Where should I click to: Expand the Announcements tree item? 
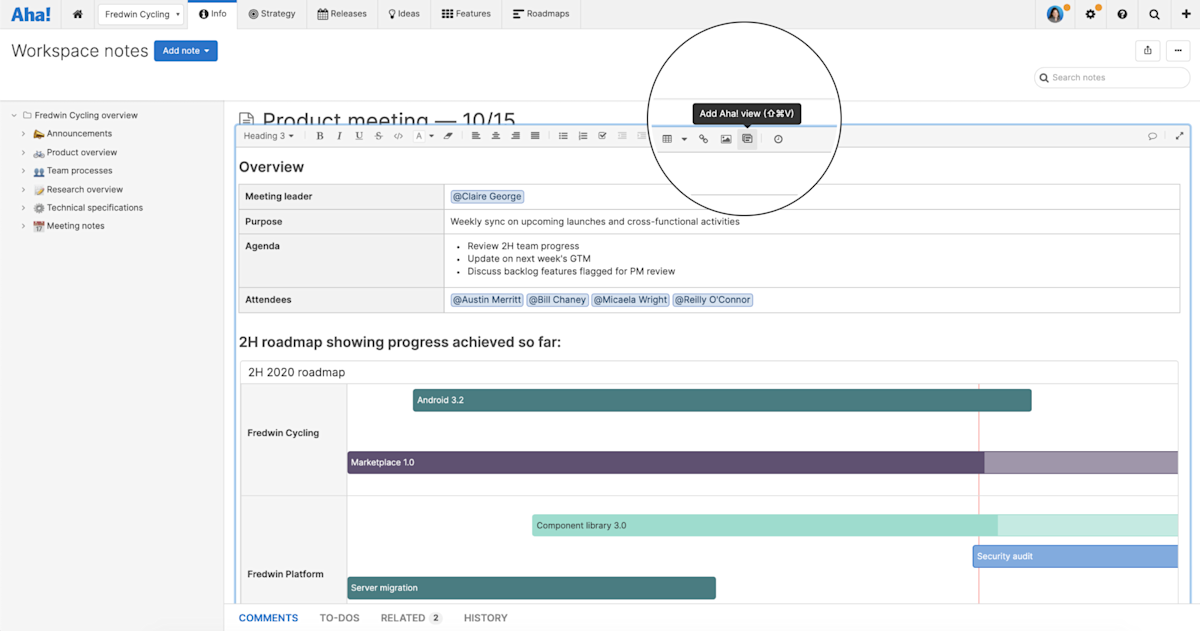(x=24, y=134)
